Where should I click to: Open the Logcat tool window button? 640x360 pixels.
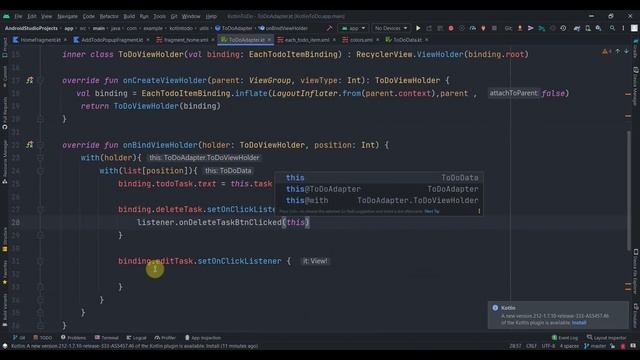coord(136,338)
